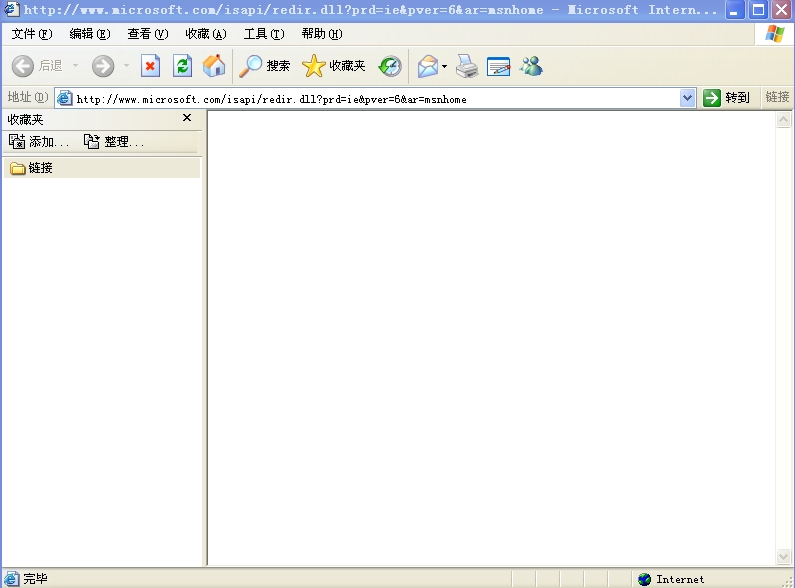
Task: Open the Messenger toolbar icon
Action: coord(531,66)
